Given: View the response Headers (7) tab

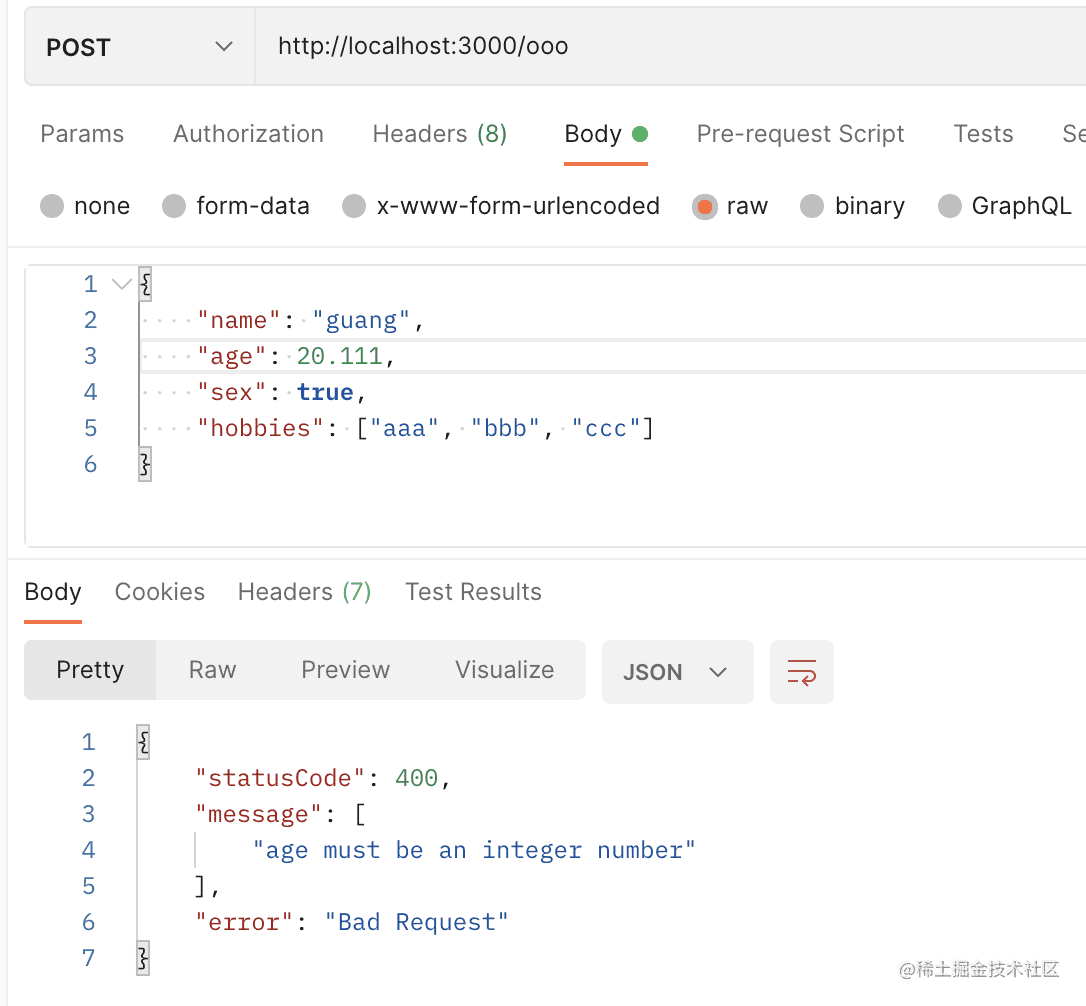Looking at the screenshot, I should (x=304, y=592).
